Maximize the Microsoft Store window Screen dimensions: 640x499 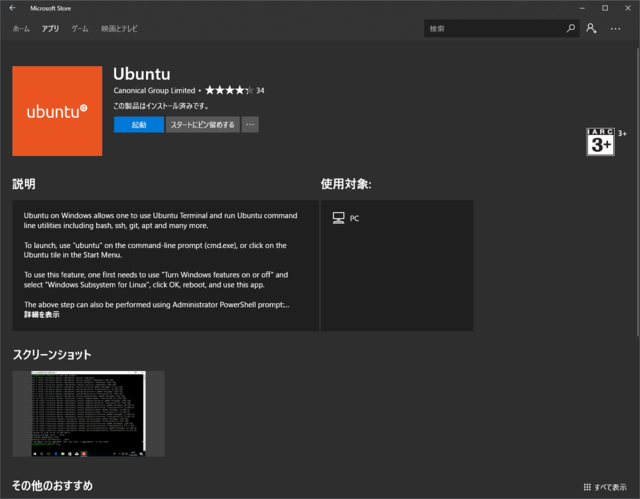click(605, 8)
